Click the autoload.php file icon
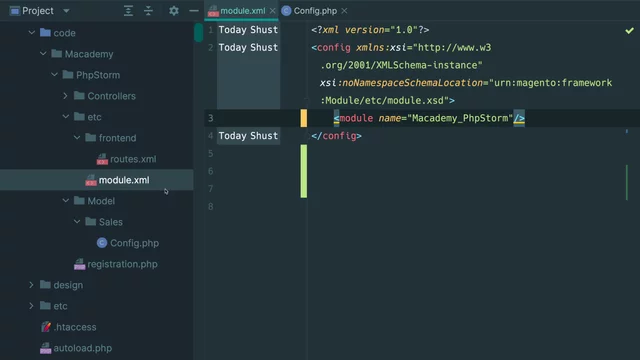This screenshot has width=640, height=360. pyautogui.click(x=46, y=348)
